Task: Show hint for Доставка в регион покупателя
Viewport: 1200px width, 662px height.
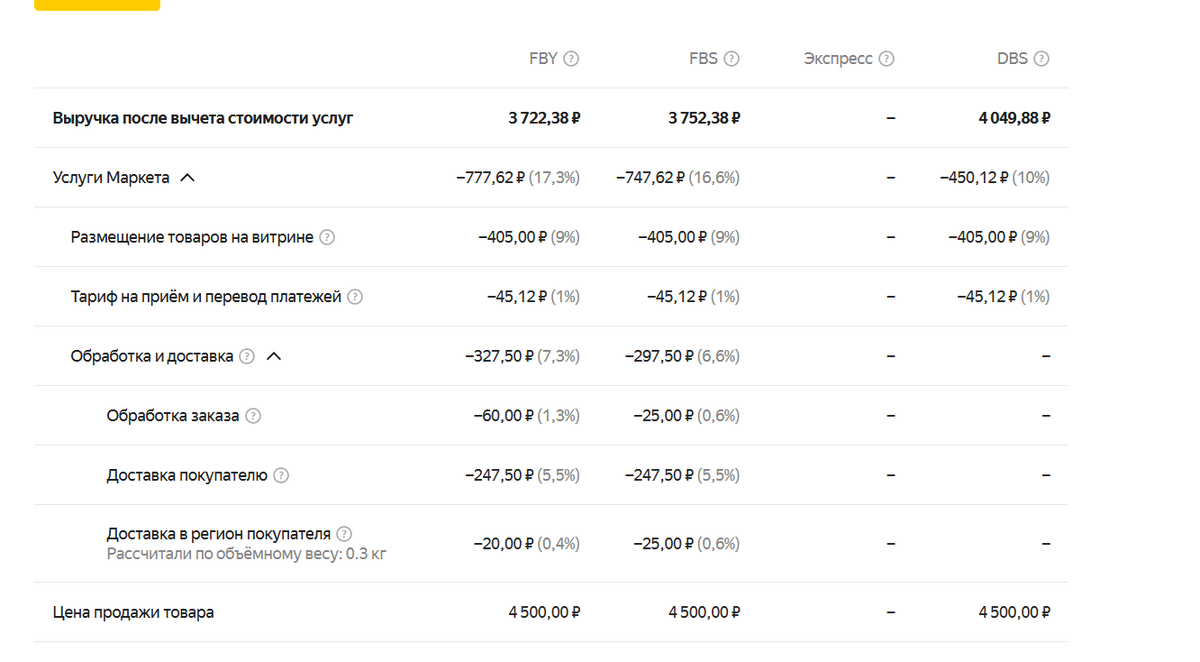Action: [344, 534]
